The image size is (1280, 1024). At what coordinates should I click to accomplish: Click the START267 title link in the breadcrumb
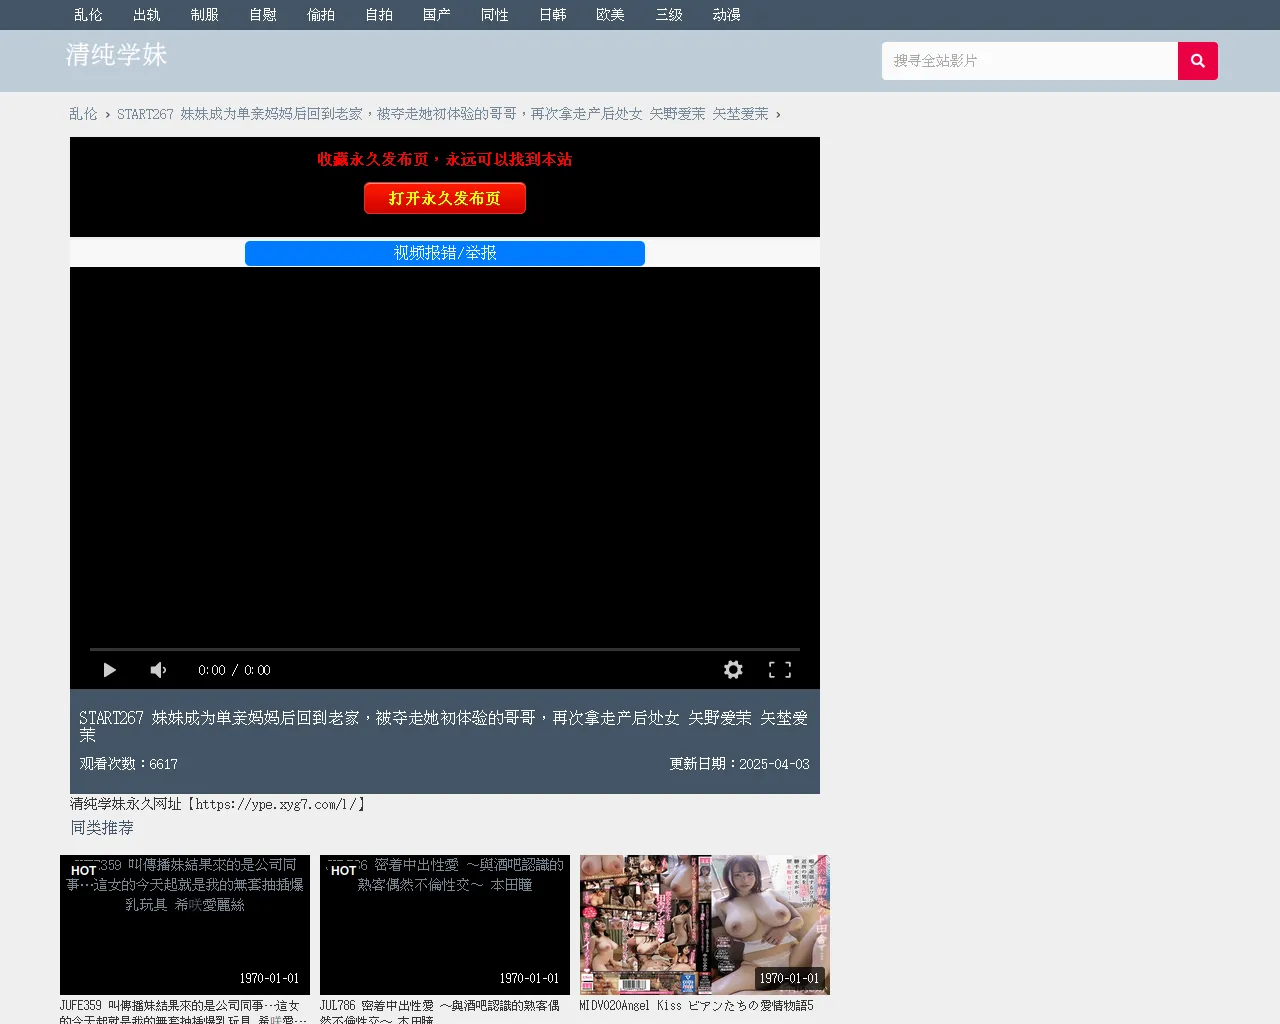coord(443,114)
